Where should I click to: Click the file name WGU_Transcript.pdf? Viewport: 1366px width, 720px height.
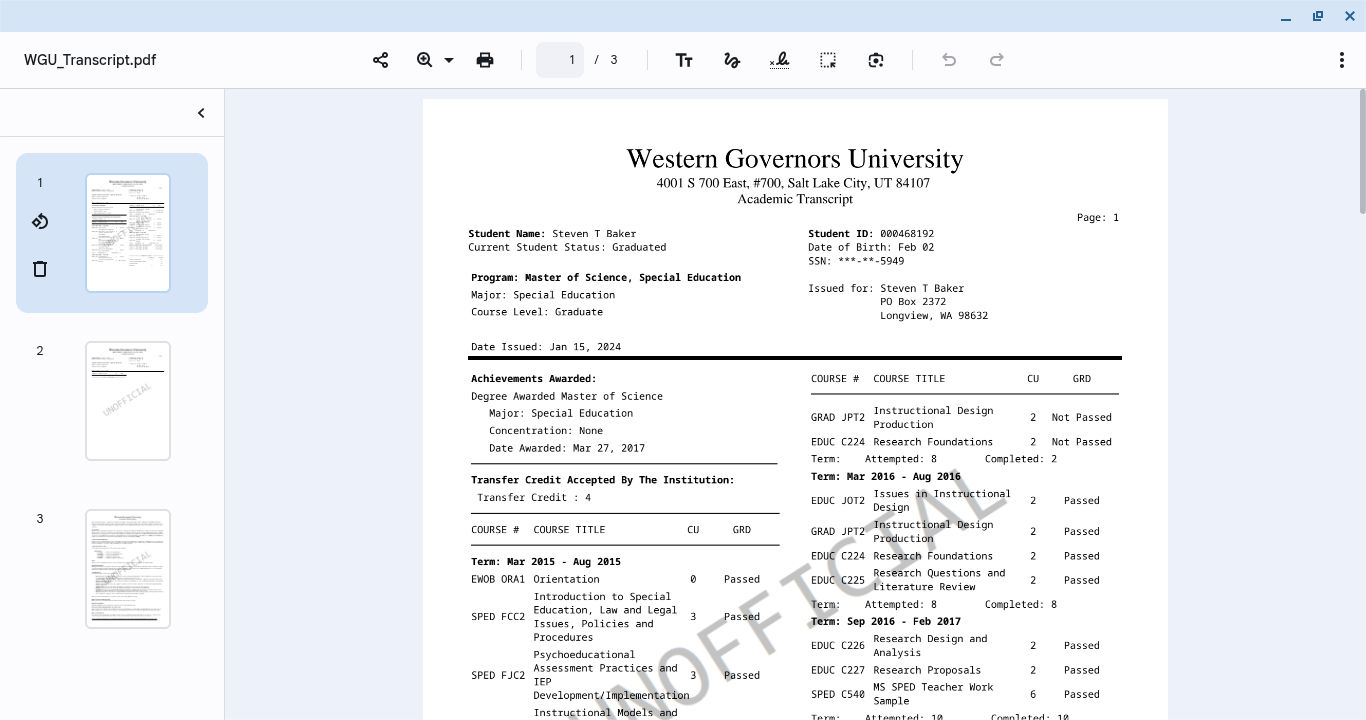(x=90, y=60)
